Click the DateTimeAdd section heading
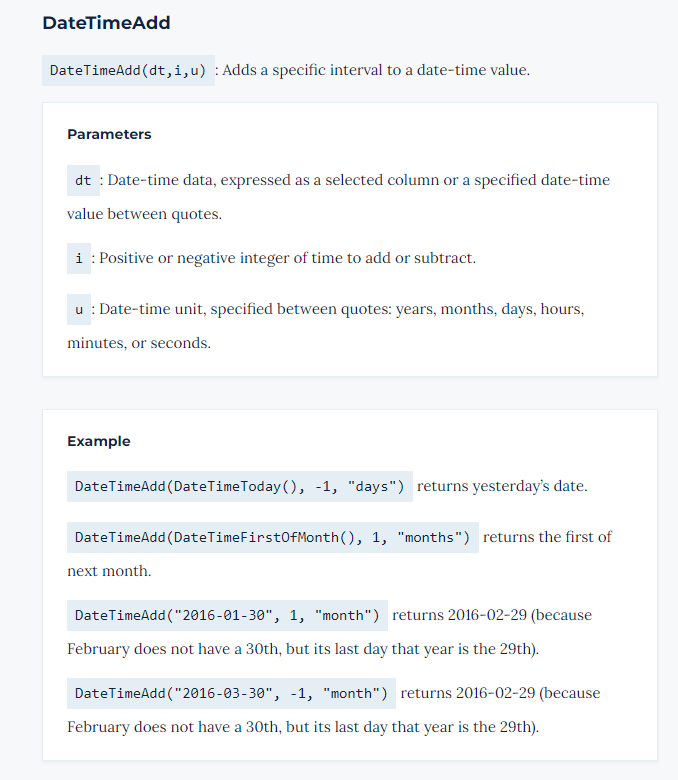The width and height of the screenshot is (678, 780). [106, 22]
